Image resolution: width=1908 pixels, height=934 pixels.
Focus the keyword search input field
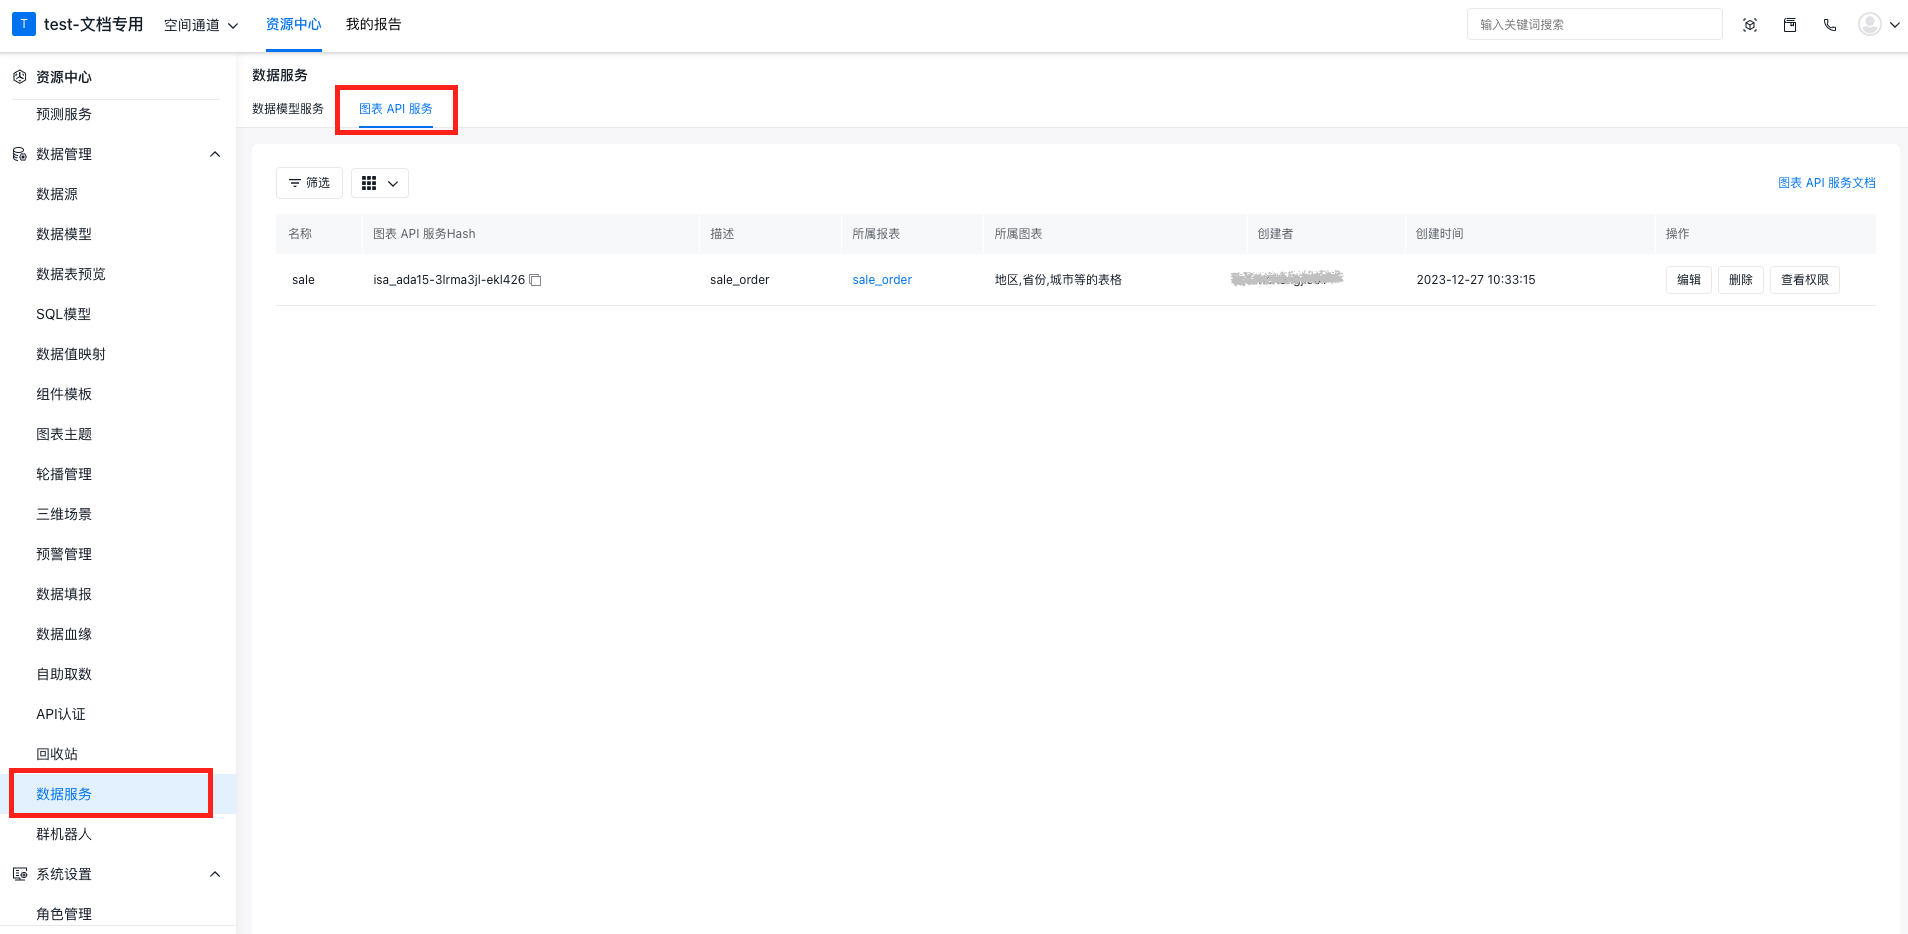[1594, 24]
